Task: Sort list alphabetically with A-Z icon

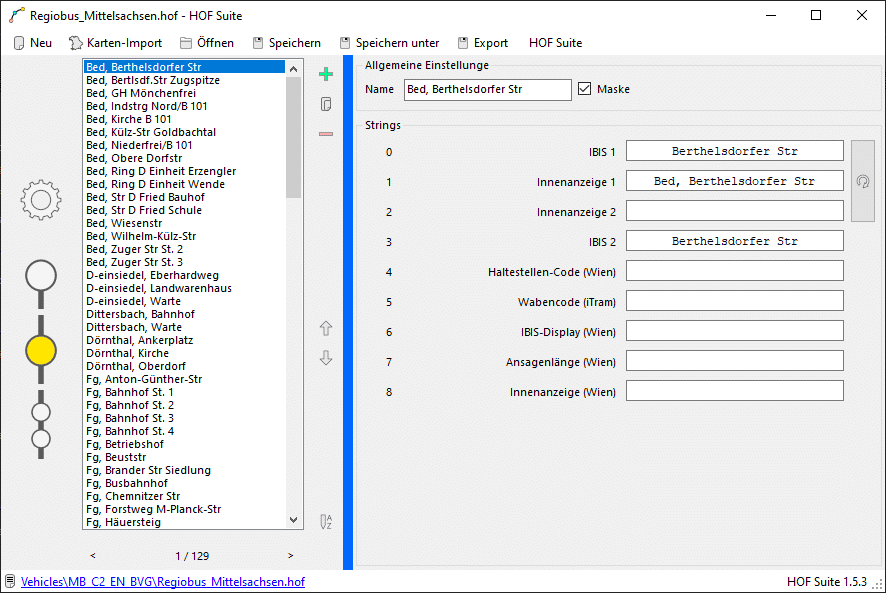Action: 325,521
